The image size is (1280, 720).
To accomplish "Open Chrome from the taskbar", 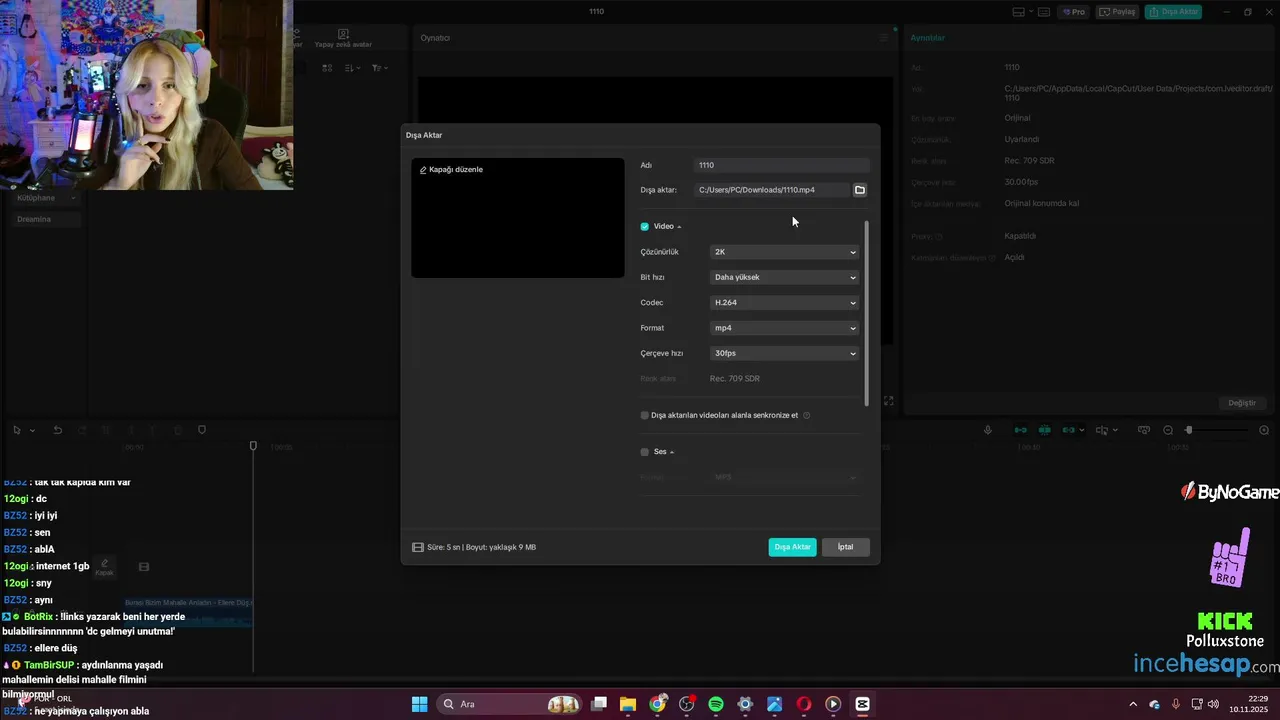I will coord(657,704).
